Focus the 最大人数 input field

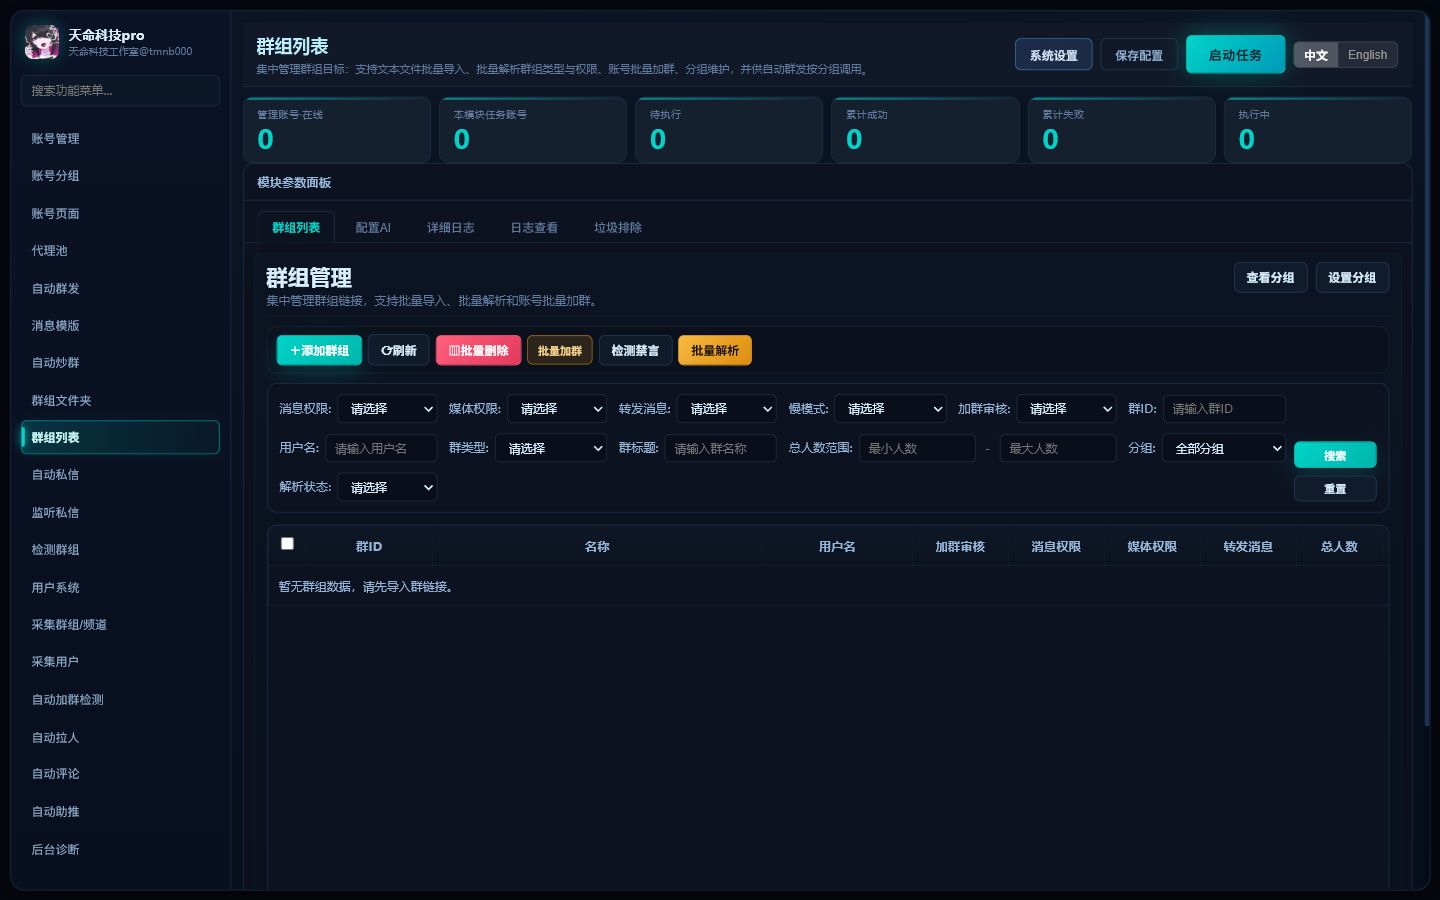(1058, 448)
